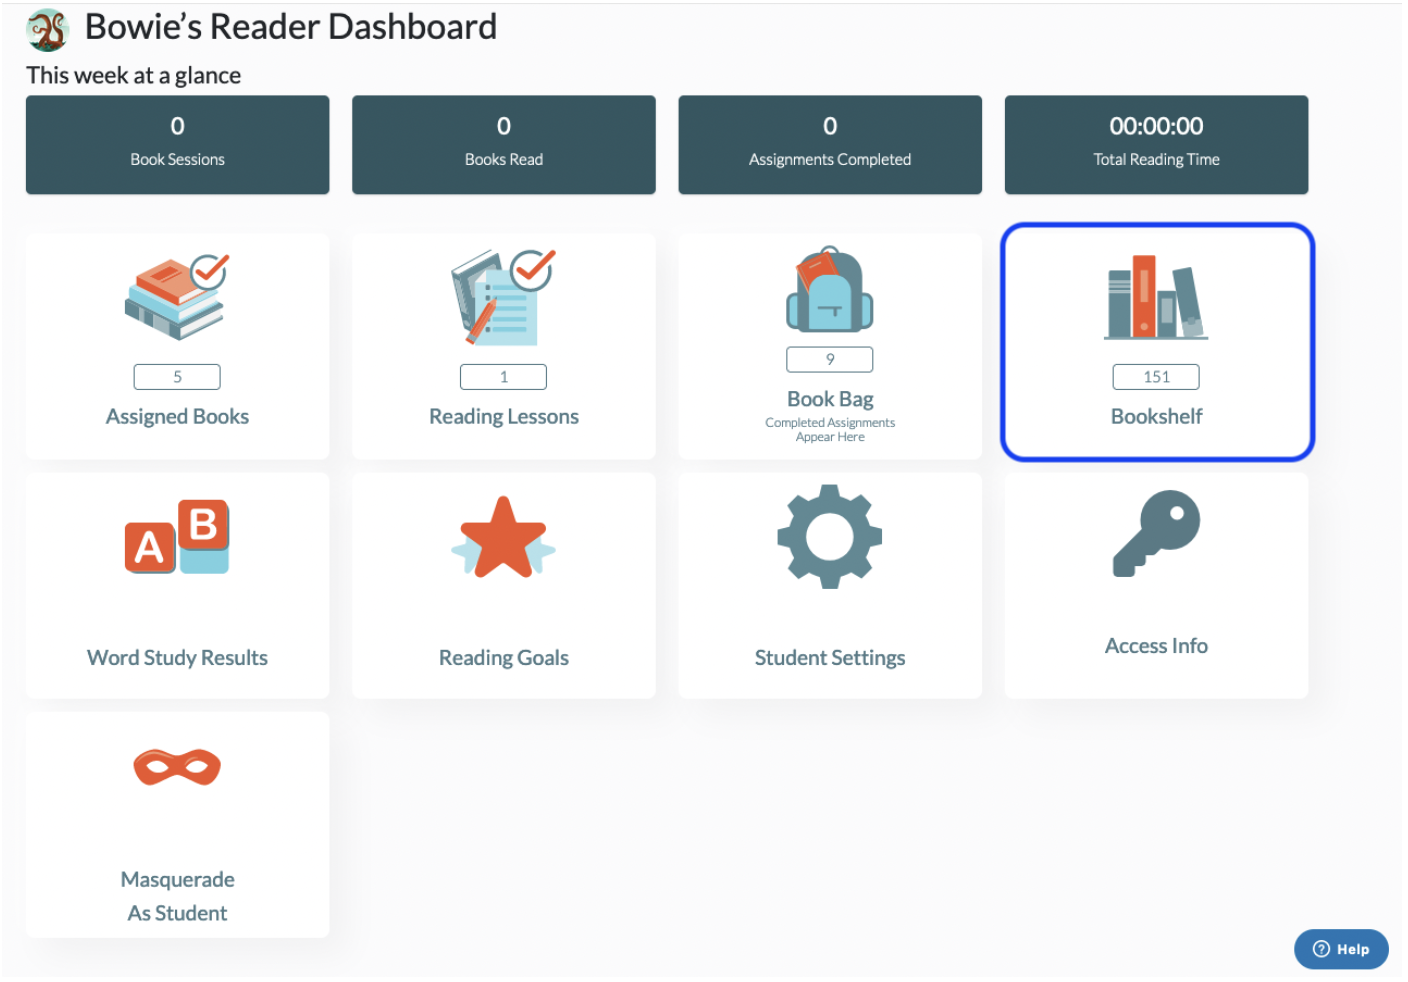Click the Assigned Books stacked-books icon
This screenshot has height=982, width=1408.
point(177,297)
